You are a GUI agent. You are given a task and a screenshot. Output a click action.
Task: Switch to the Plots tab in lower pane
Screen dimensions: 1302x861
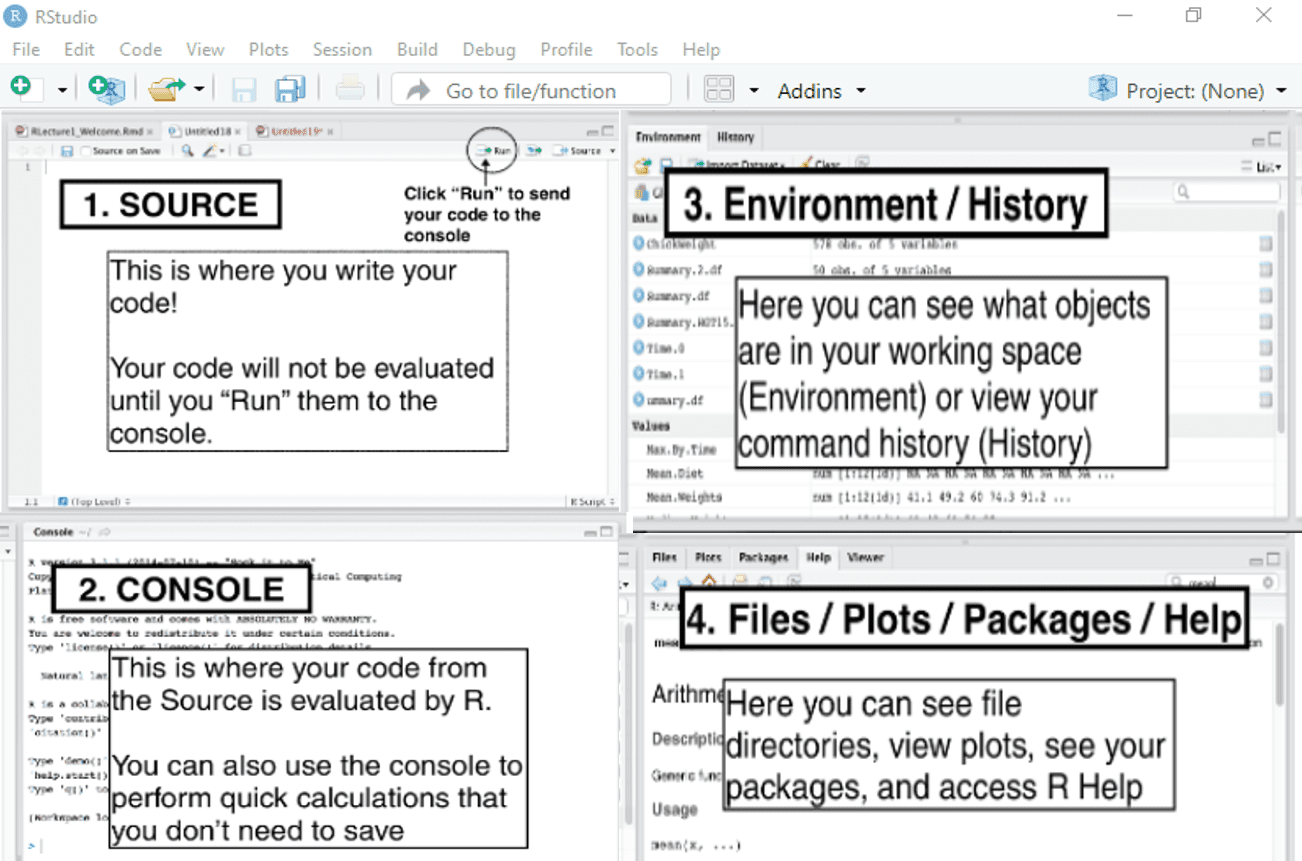[708, 557]
